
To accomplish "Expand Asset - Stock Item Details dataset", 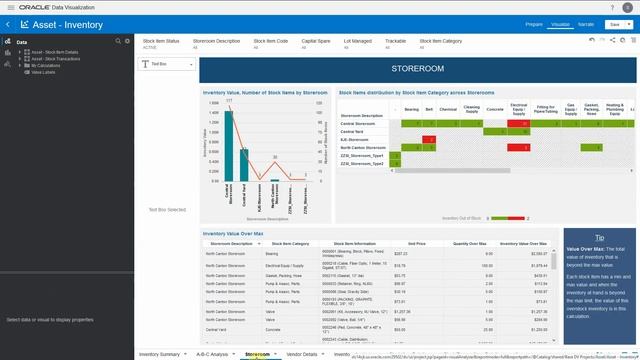I will coord(20,52).
